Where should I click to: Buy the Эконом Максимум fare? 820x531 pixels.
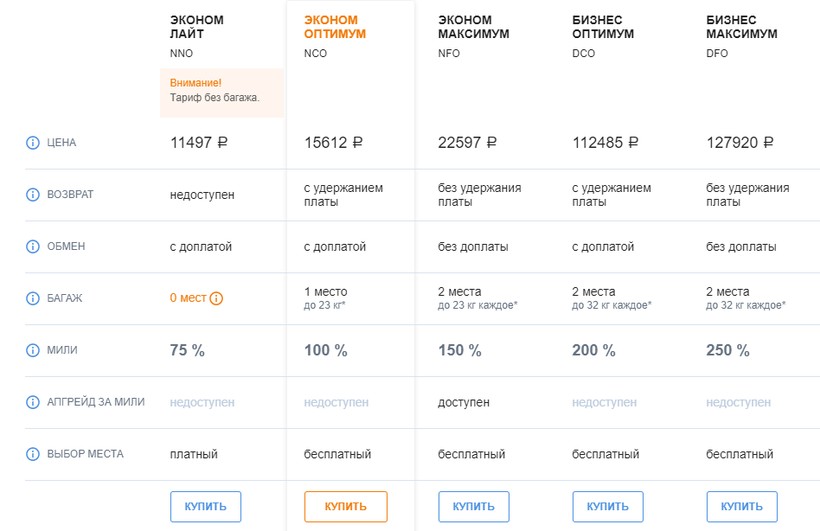473,506
